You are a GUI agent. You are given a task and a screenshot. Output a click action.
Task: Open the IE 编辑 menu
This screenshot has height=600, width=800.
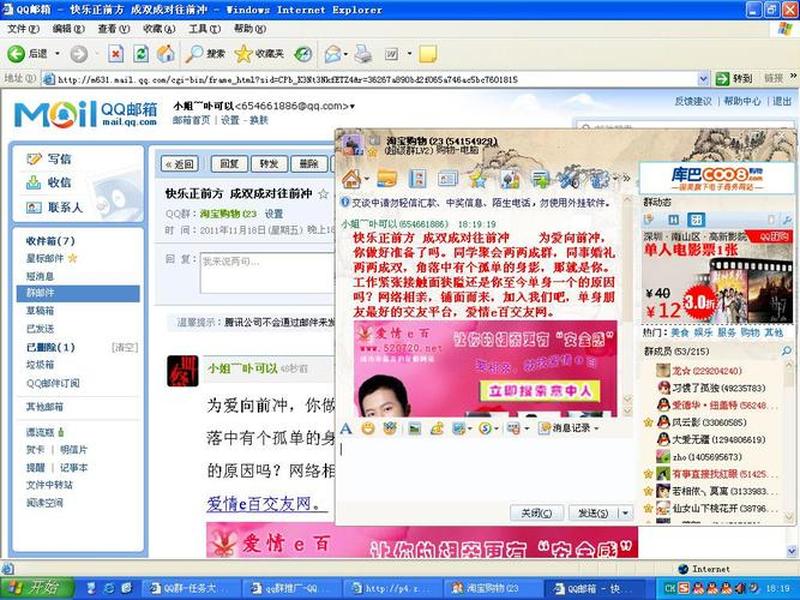click(68, 29)
